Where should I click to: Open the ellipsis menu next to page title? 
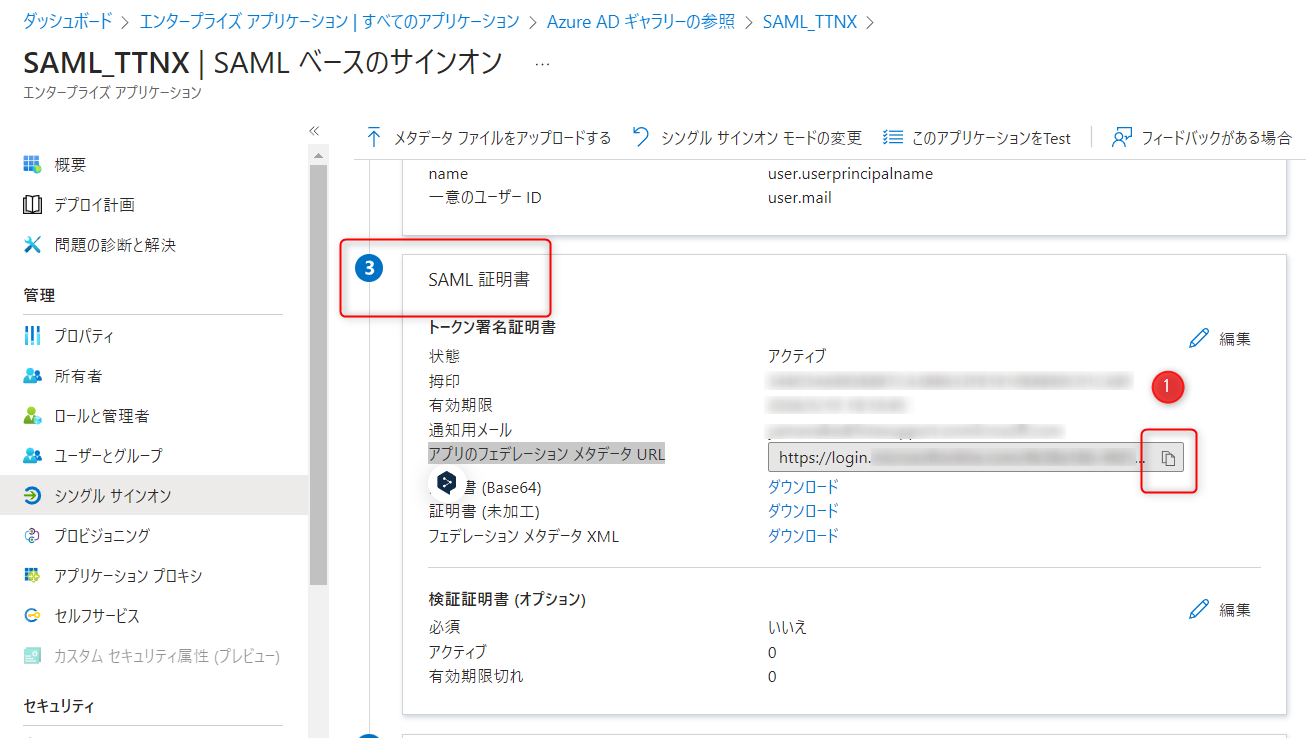542,63
